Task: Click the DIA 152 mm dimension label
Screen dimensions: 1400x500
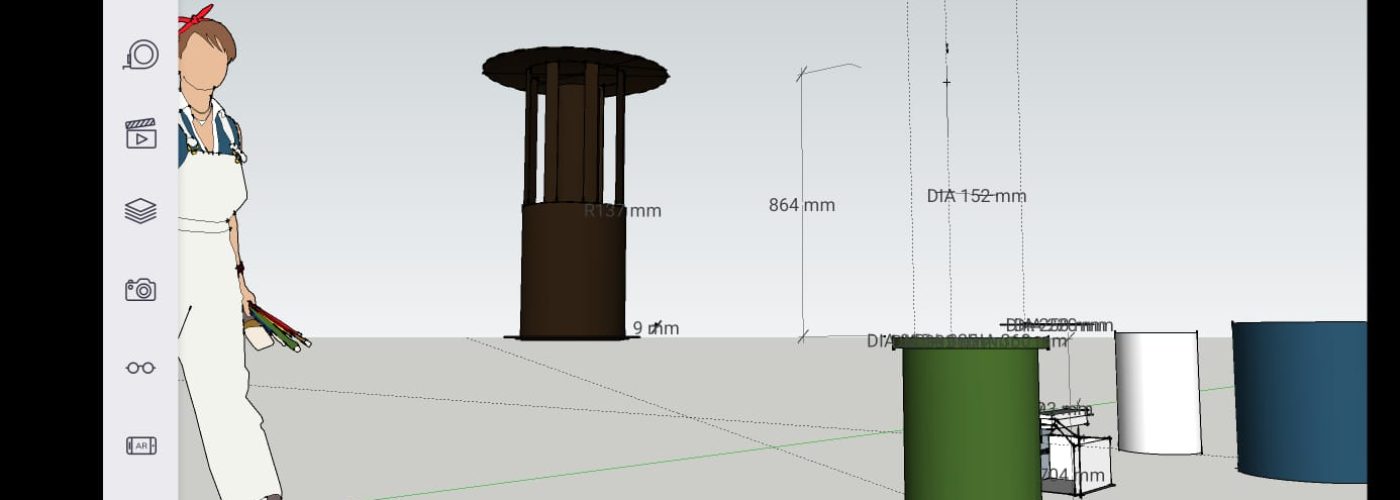Action: click(x=976, y=196)
